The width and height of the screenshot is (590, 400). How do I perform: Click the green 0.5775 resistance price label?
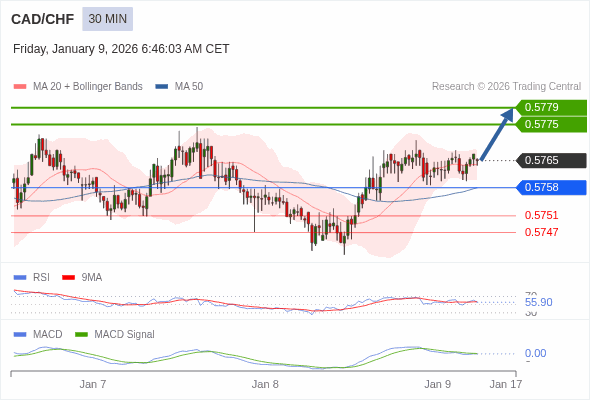tap(551, 124)
